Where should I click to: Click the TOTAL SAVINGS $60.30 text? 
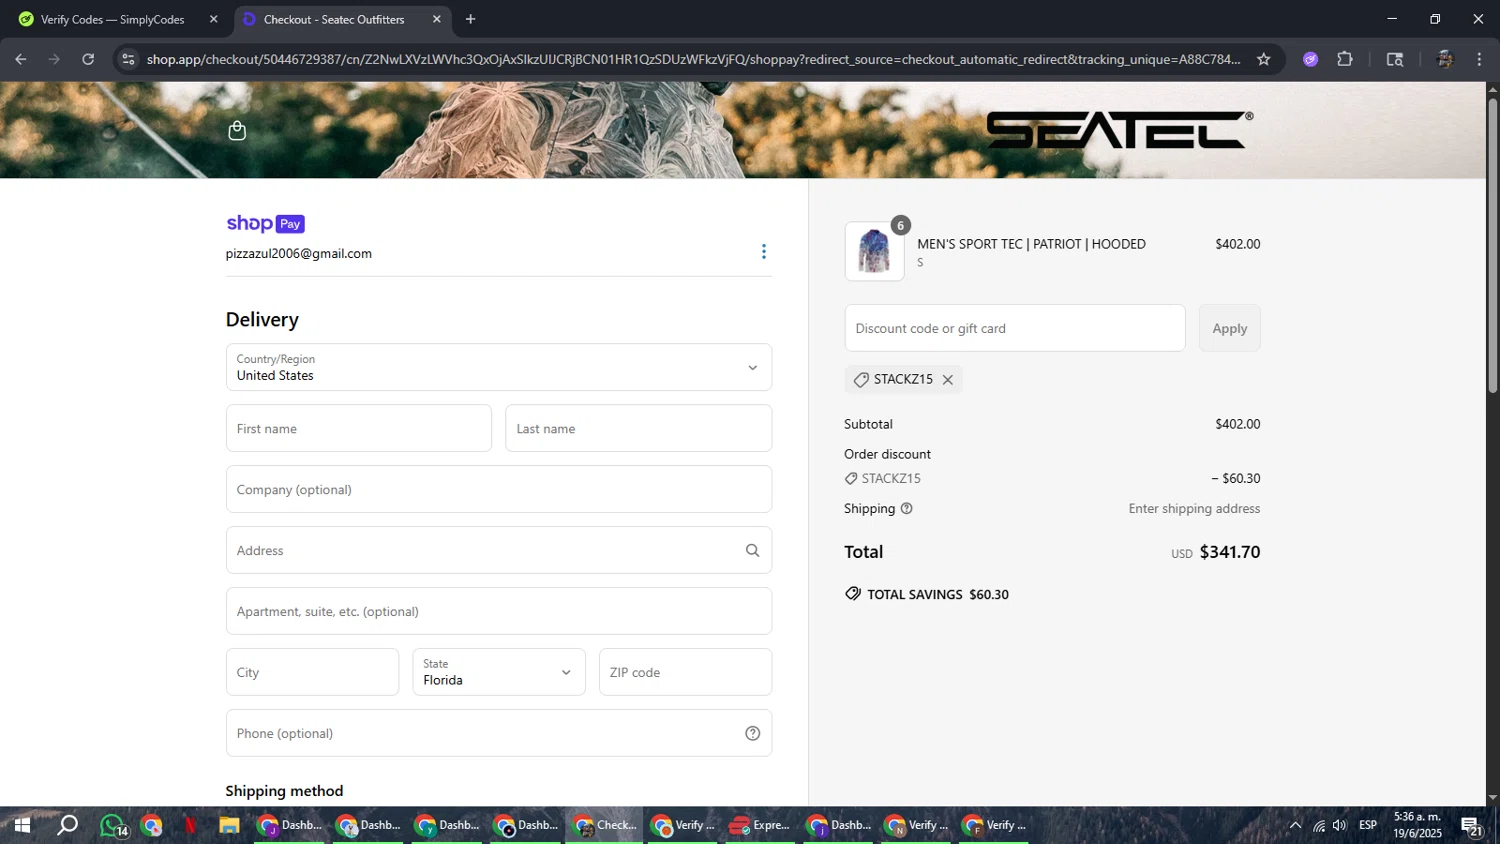click(x=938, y=594)
